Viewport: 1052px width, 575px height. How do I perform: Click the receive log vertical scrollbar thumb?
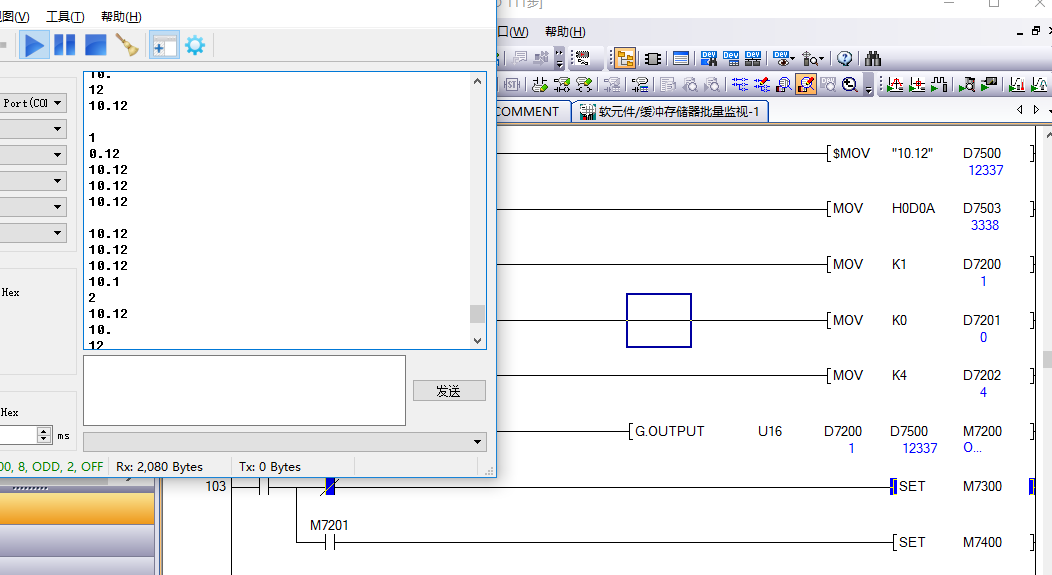click(x=477, y=313)
